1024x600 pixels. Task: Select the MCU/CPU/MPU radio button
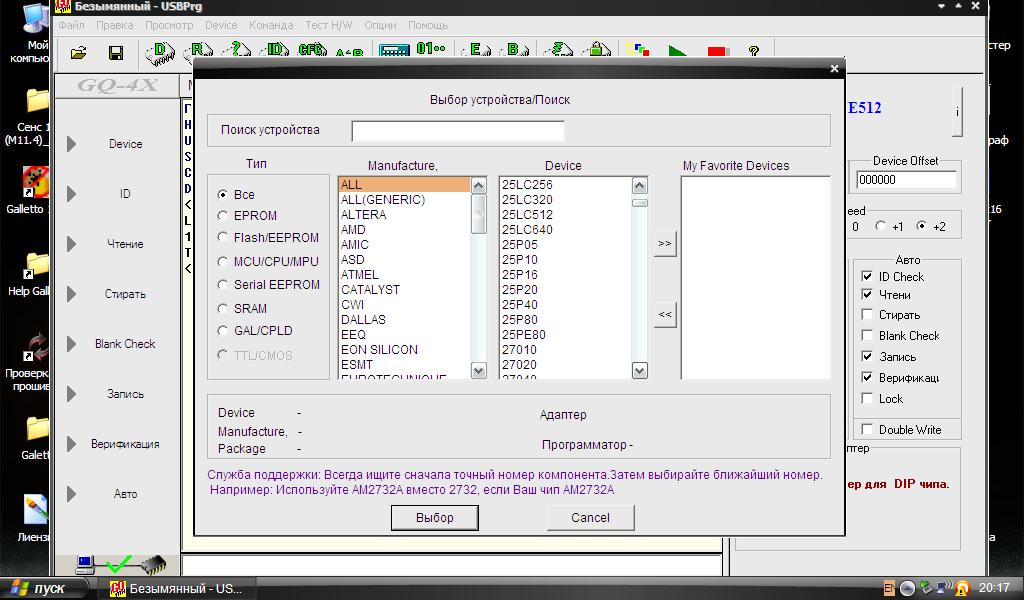223,261
